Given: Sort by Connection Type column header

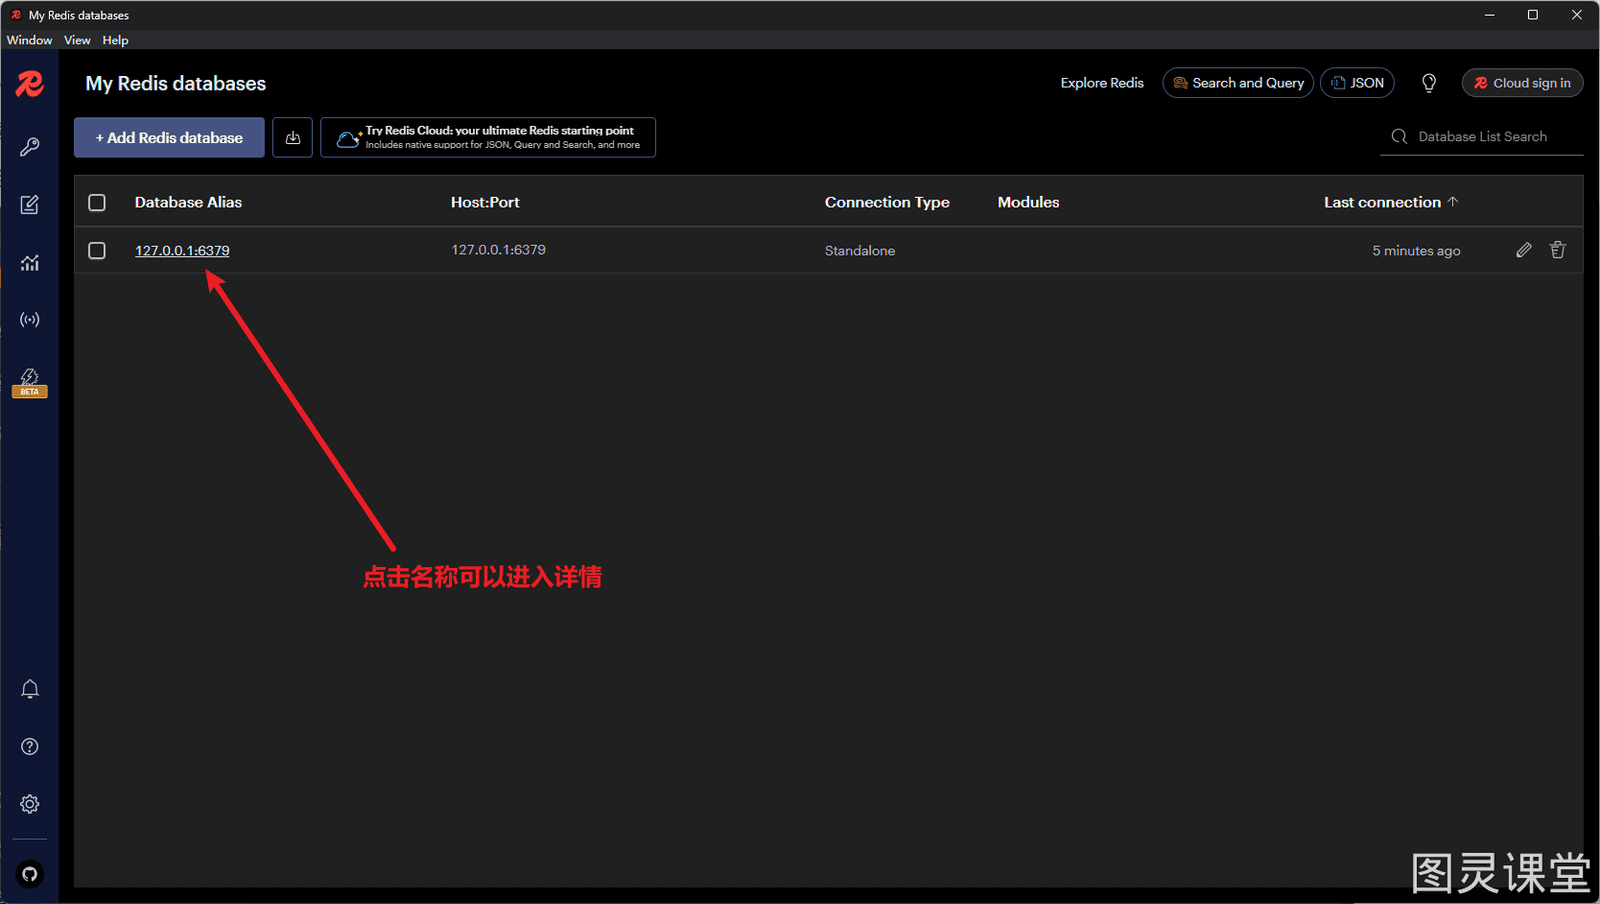Looking at the screenshot, I should (887, 202).
